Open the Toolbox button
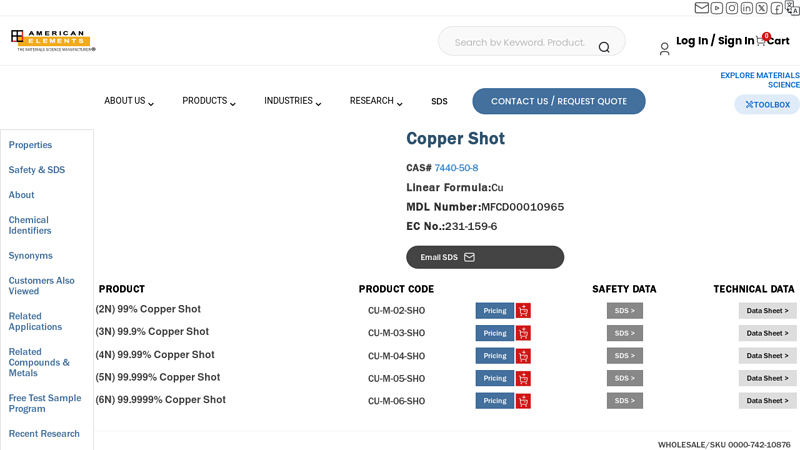The image size is (800, 450). click(767, 105)
